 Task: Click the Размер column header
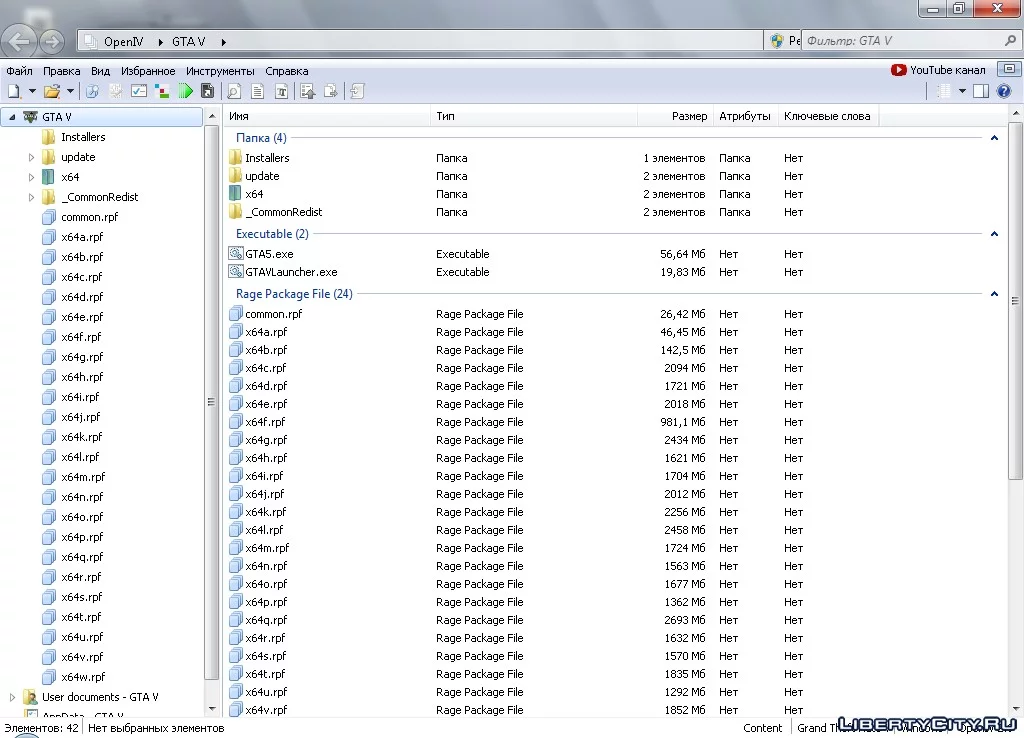(x=688, y=116)
